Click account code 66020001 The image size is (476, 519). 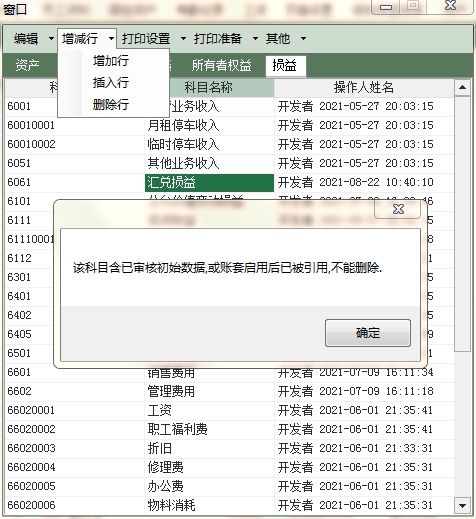(x=31, y=410)
